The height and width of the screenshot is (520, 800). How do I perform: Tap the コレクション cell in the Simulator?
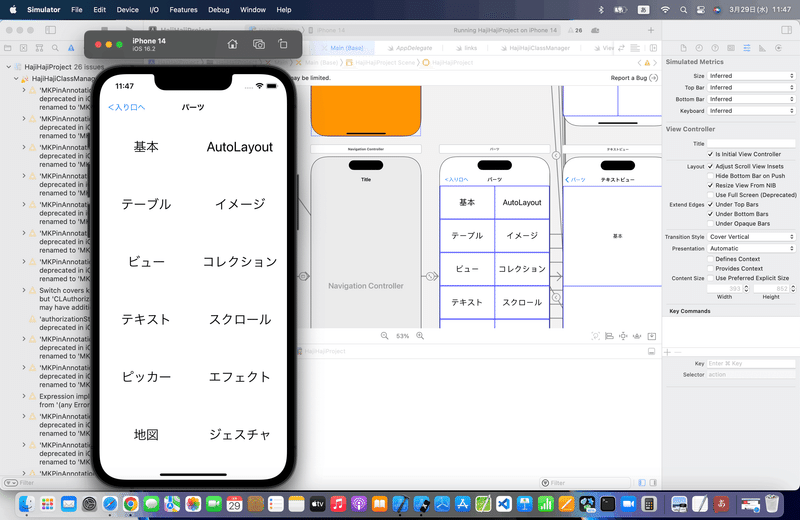240,262
